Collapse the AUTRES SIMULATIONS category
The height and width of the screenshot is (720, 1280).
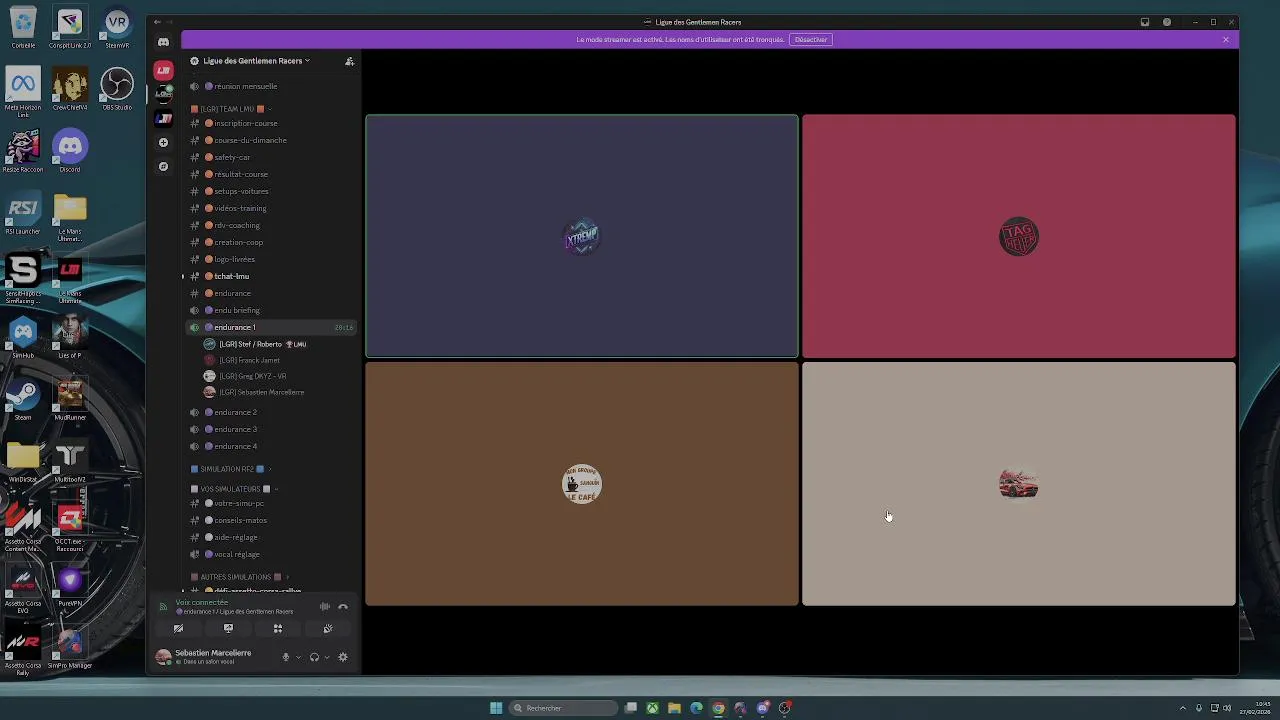[x=240, y=577]
